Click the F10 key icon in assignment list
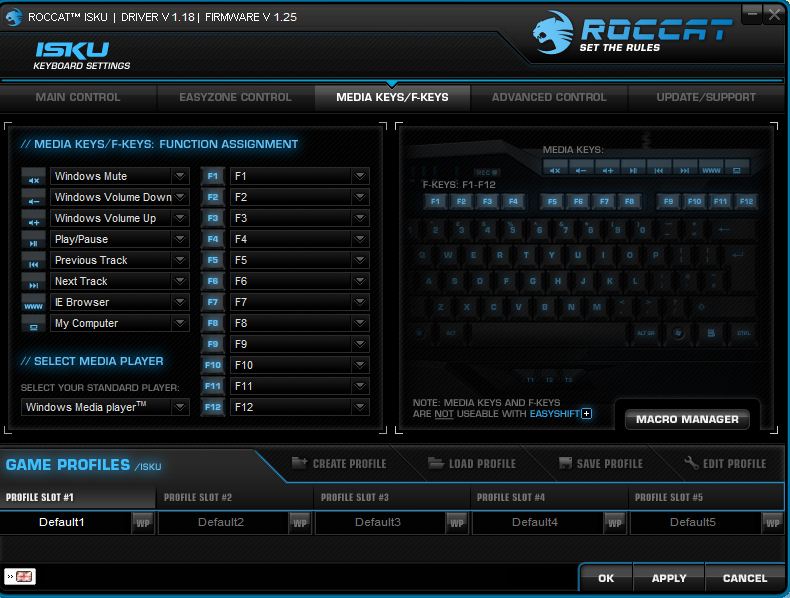The height and width of the screenshot is (598, 790). pos(213,365)
